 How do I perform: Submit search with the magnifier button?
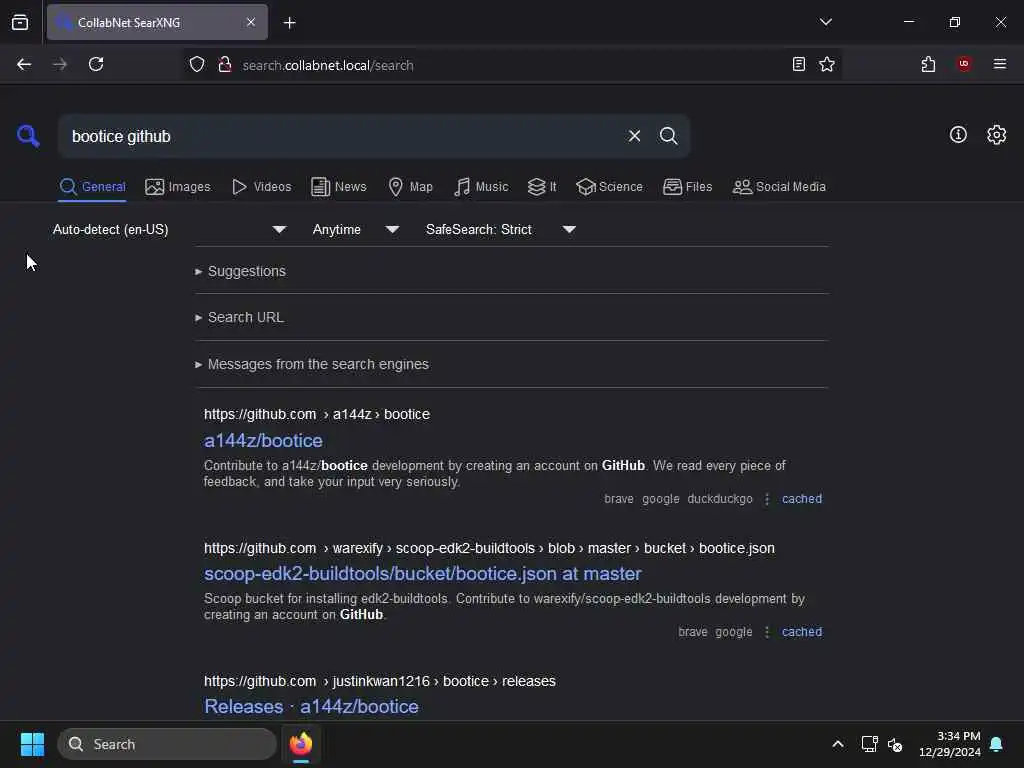pyautogui.click(x=668, y=136)
